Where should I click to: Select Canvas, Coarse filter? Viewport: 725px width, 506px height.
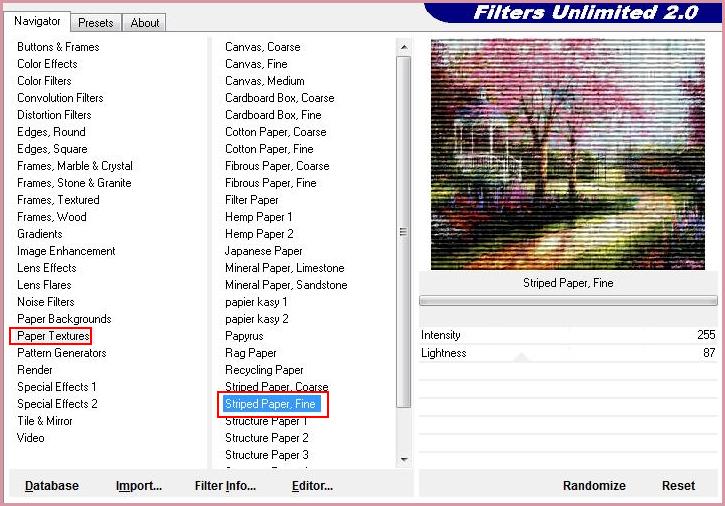[x=262, y=47]
